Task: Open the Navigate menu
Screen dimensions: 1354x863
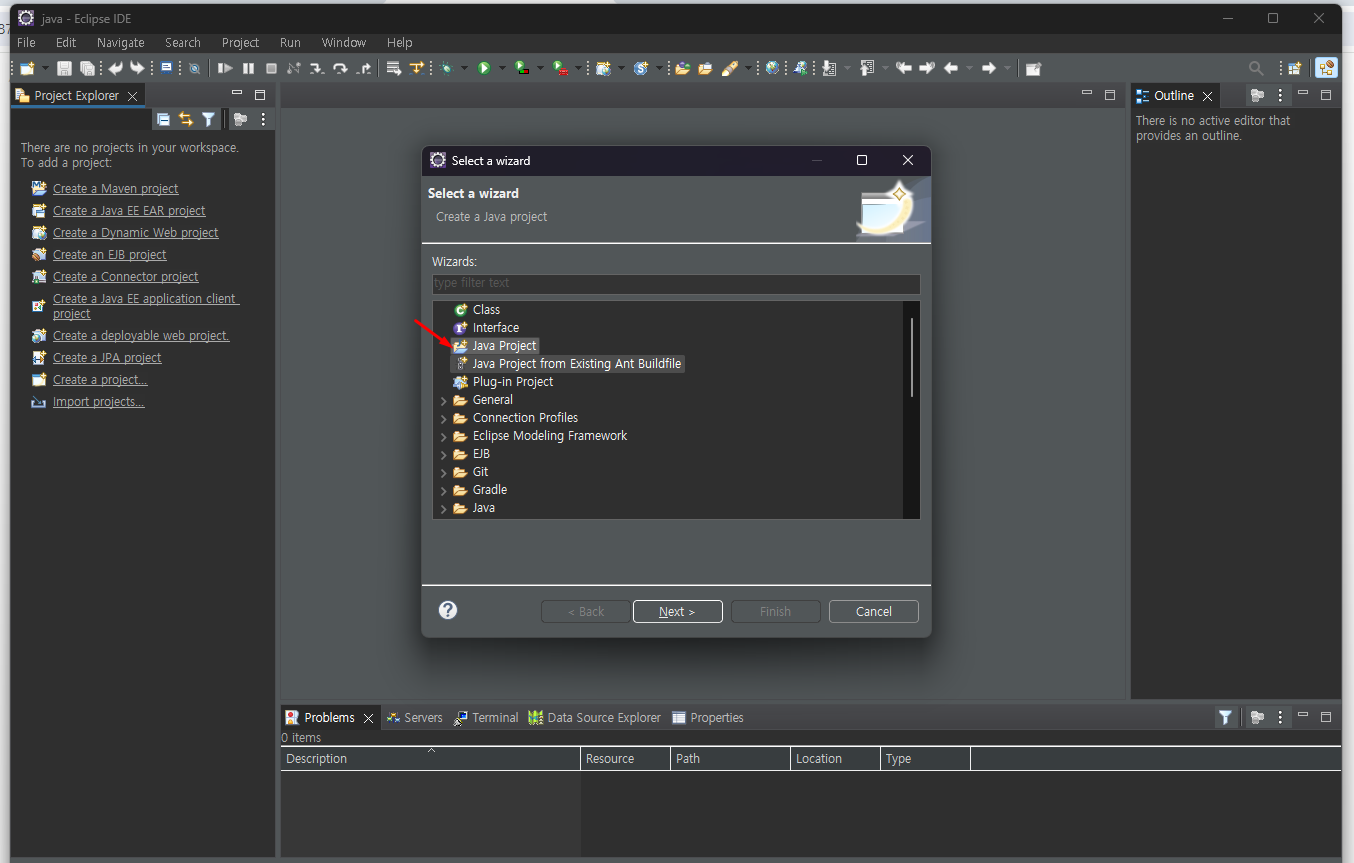Action: tap(120, 43)
